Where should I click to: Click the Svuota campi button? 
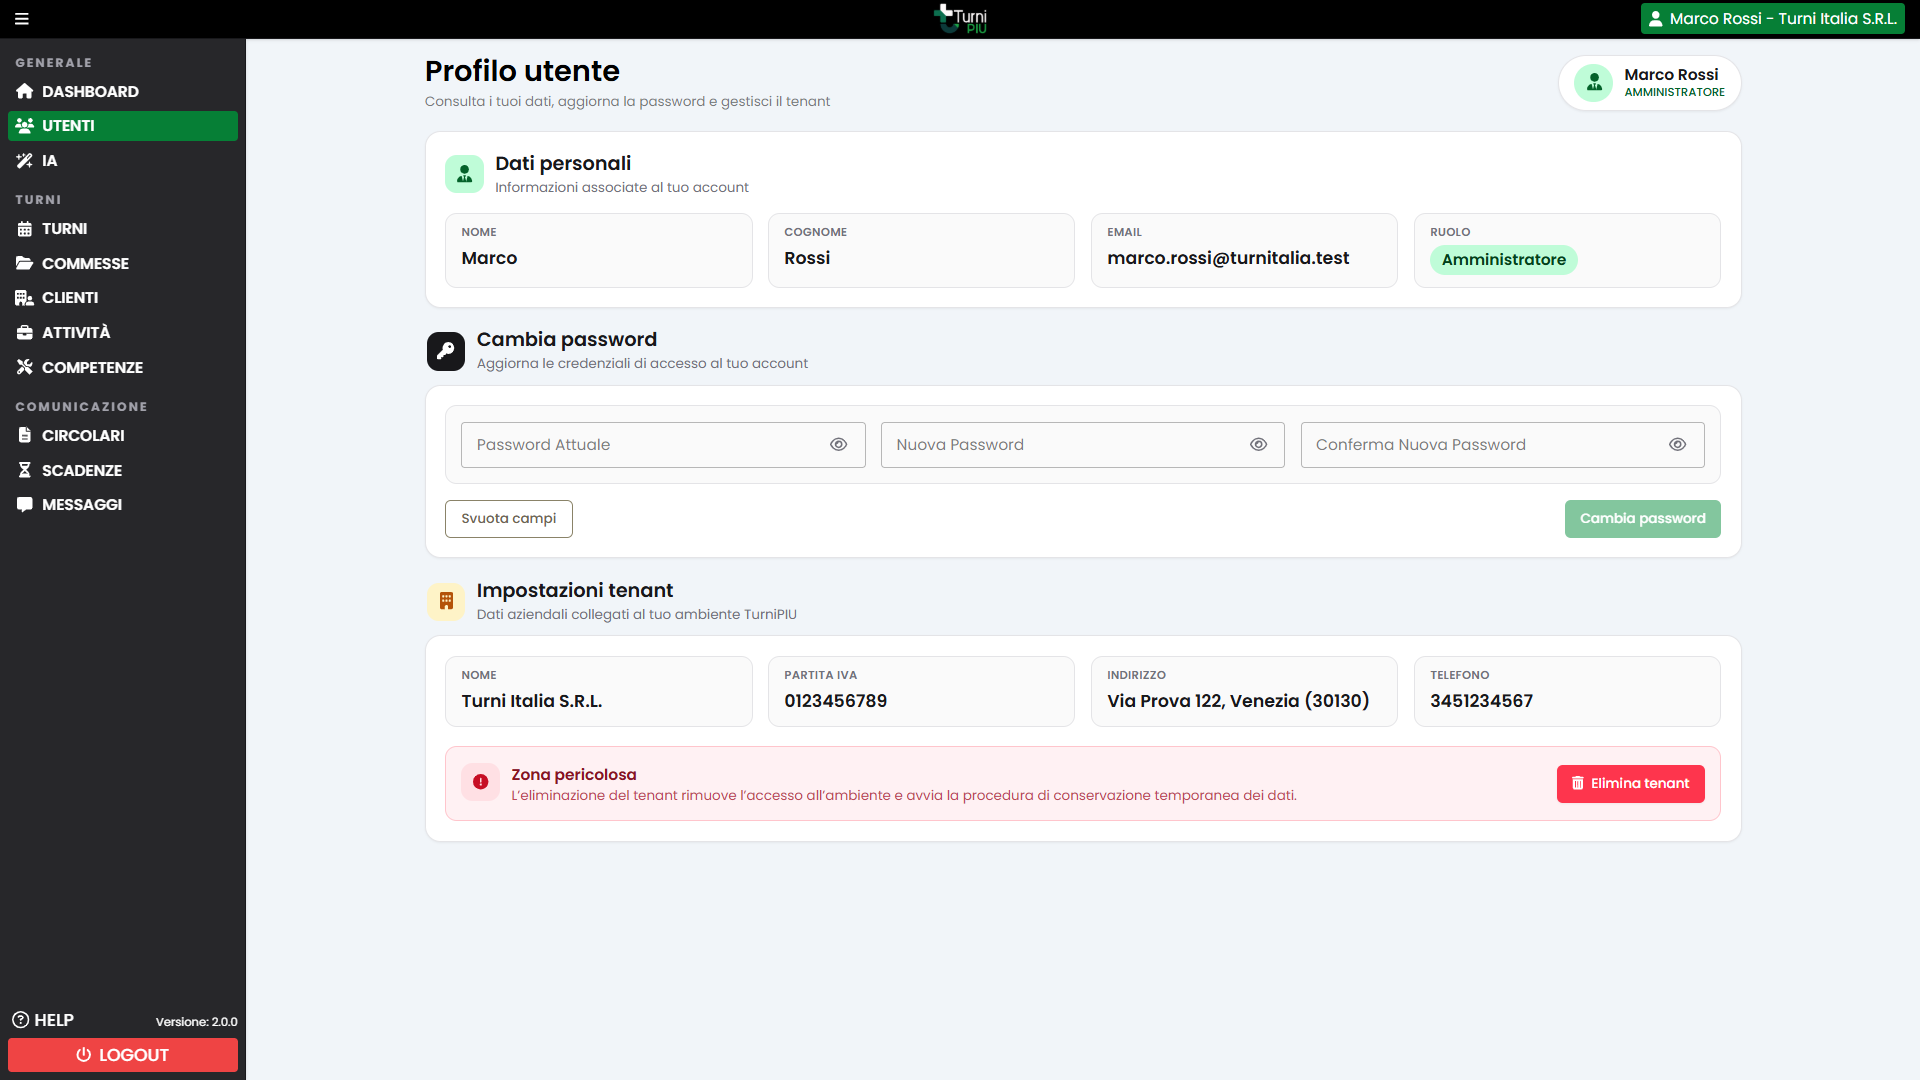[x=508, y=519]
